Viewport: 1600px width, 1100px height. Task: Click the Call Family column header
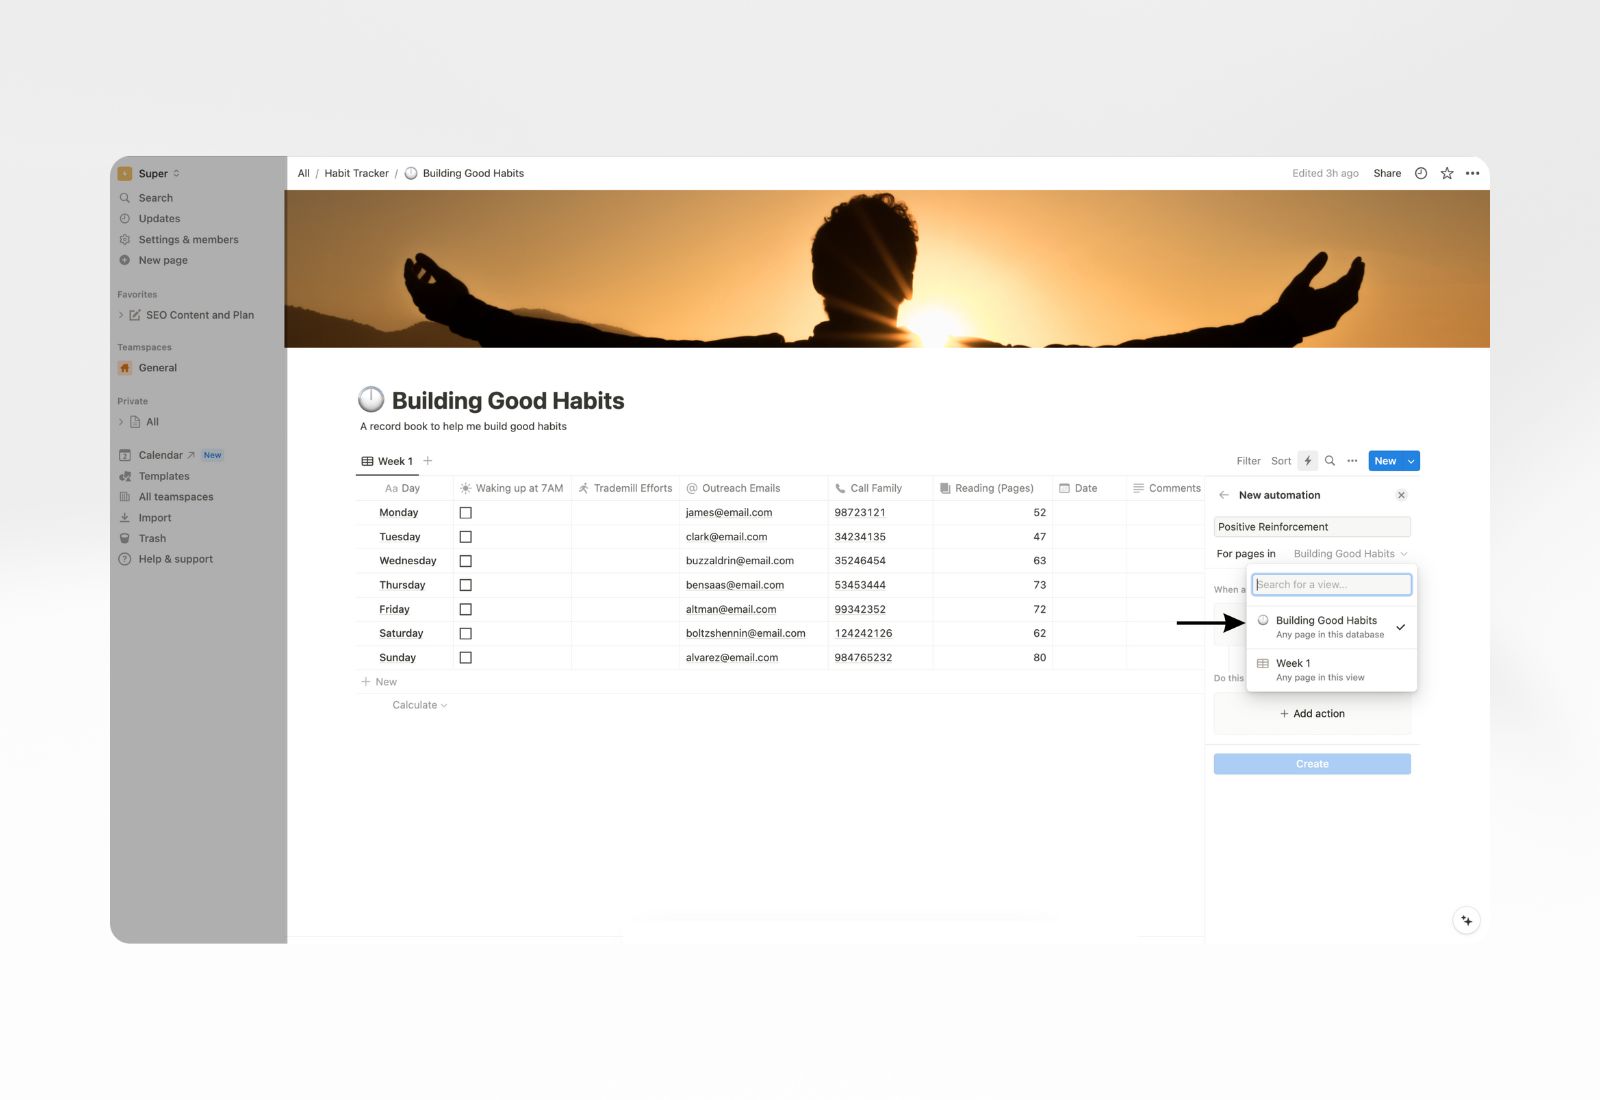tap(880, 488)
